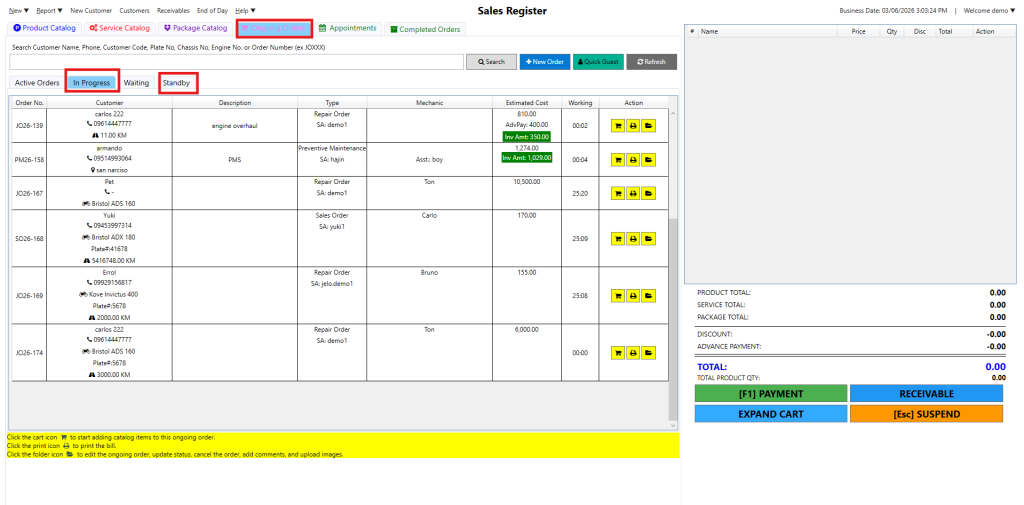This screenshot has height=505, width=1024.
Task: Print the bill for order PM26-158
Action: (x=633, y=159)
